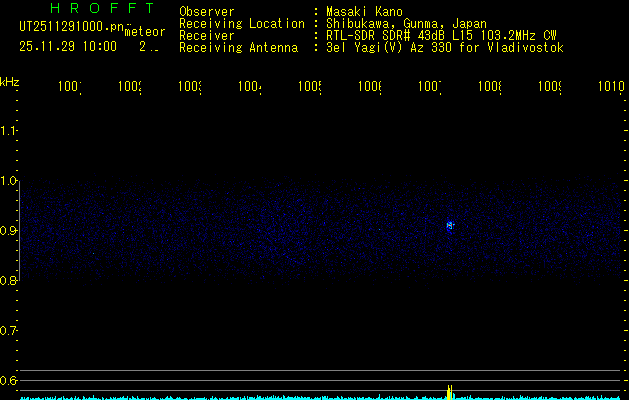Click the Receiving Antenna field label
The image size is (629, 400).
(238, 47)
